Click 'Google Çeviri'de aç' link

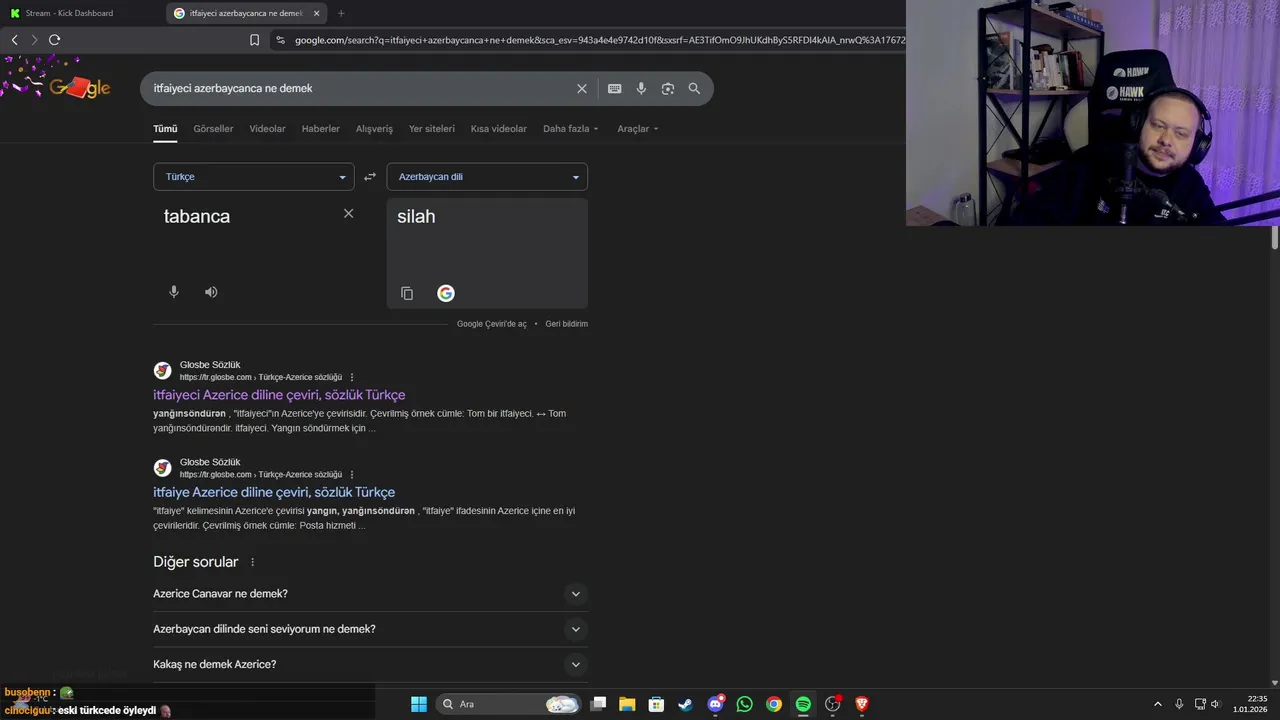[491, 324]
